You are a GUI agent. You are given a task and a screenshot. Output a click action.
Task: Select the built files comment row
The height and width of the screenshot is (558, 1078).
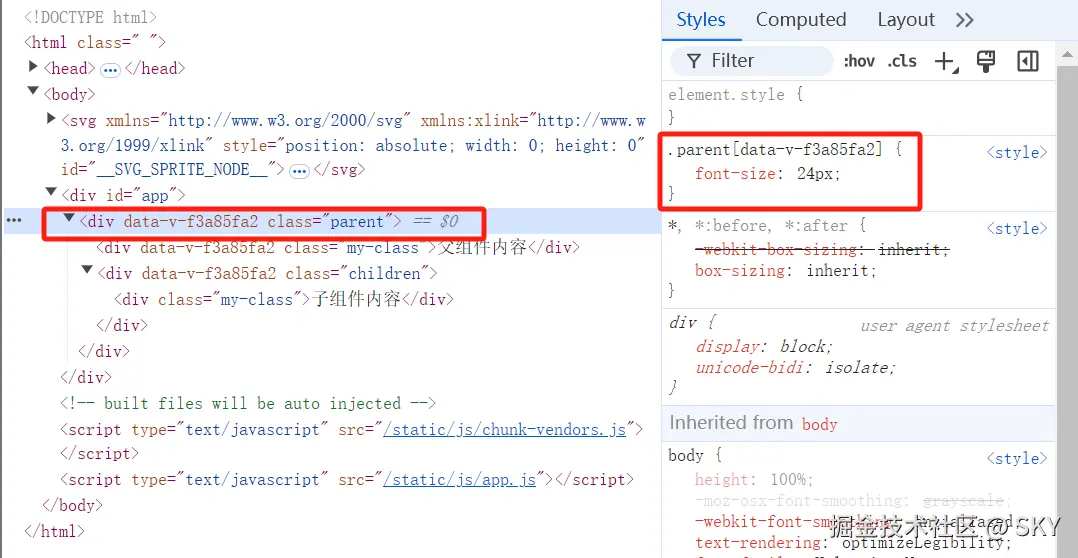248,403
